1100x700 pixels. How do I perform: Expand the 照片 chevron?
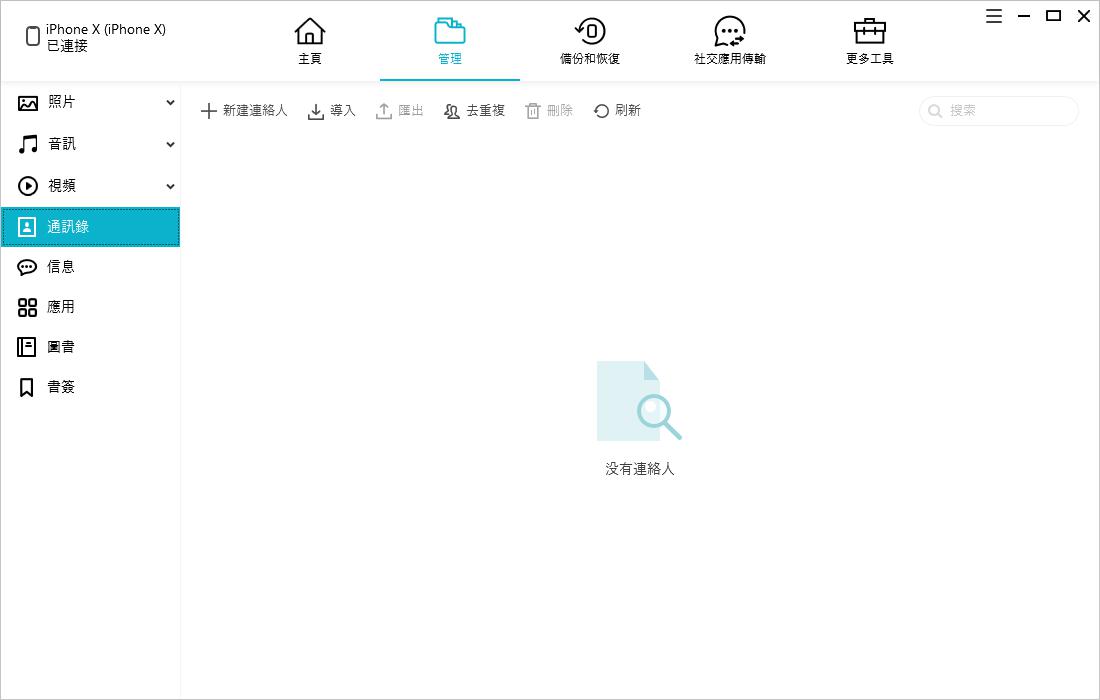pyautogui.click(x=170, y=103)
